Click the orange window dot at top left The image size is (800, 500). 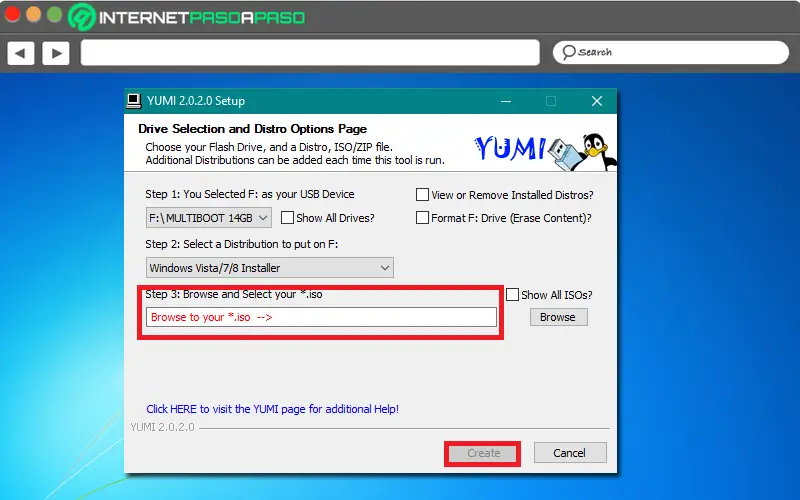click(x=34, y=14)
